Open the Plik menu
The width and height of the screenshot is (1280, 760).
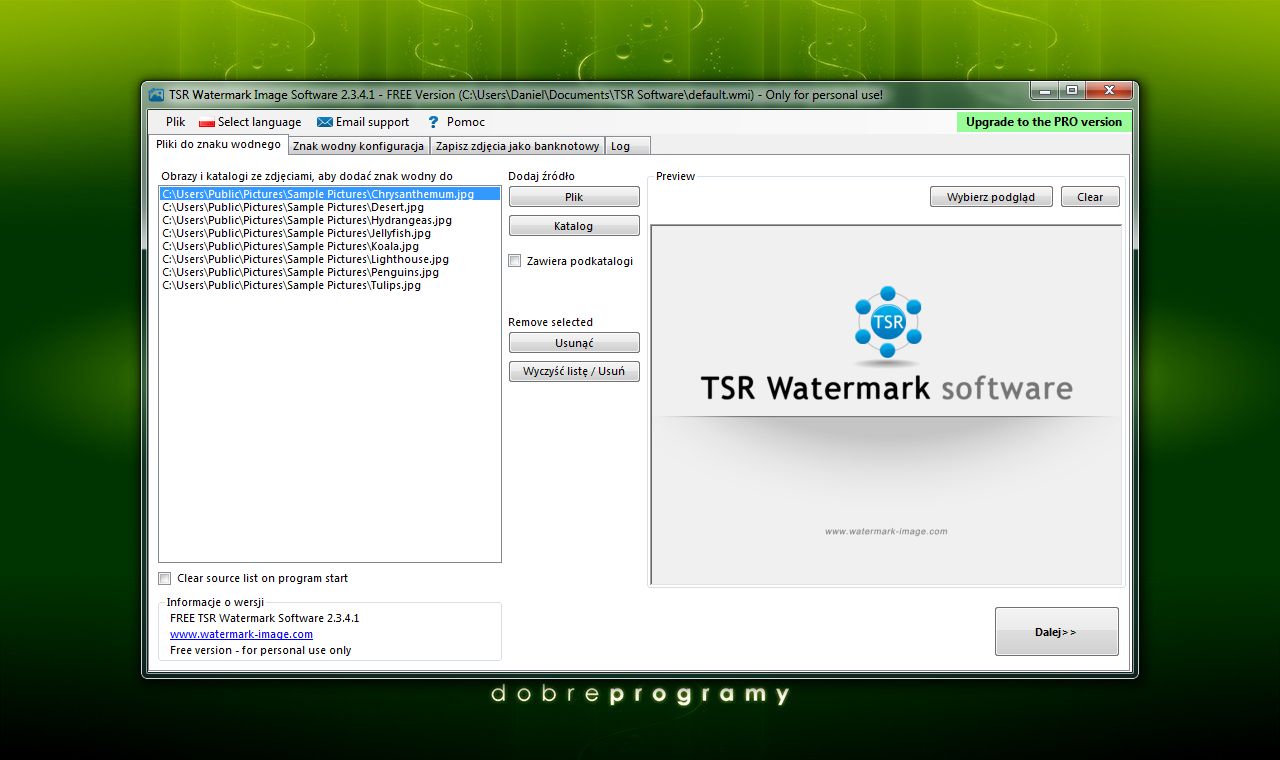[174, 121]
